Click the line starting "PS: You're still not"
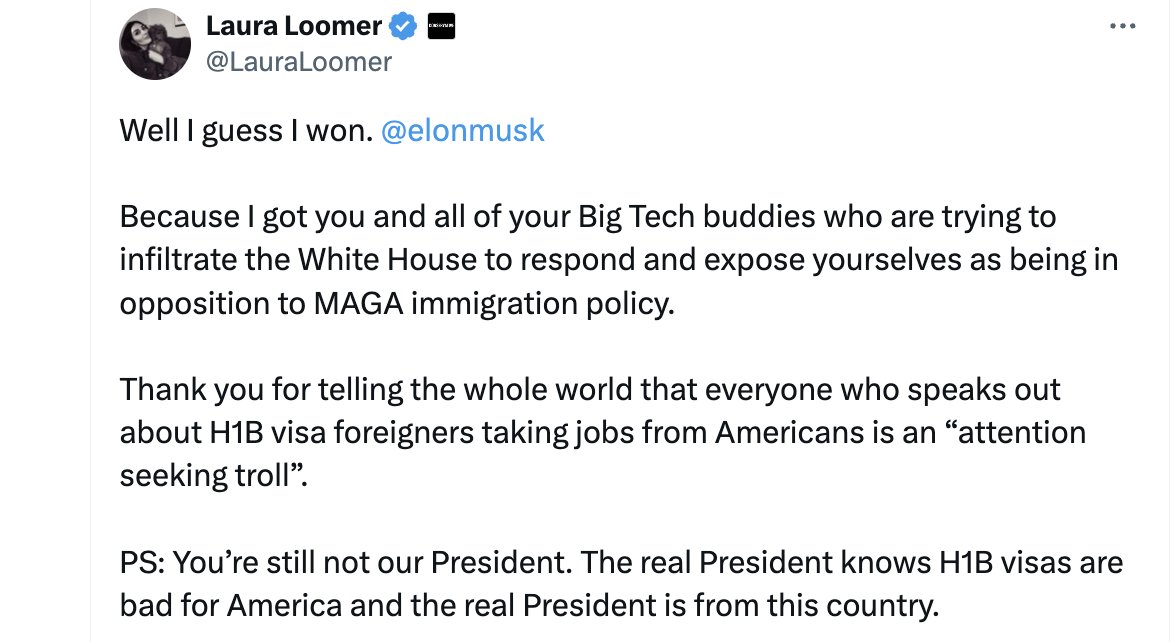 click(621, 562)
